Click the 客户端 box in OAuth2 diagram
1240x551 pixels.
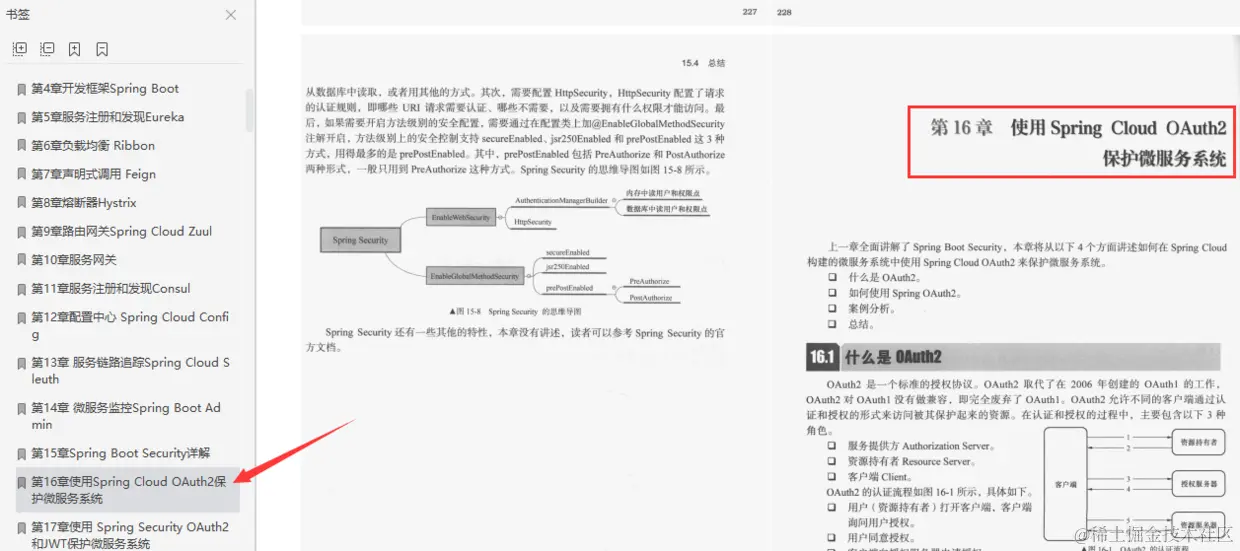pos(1066,484)
